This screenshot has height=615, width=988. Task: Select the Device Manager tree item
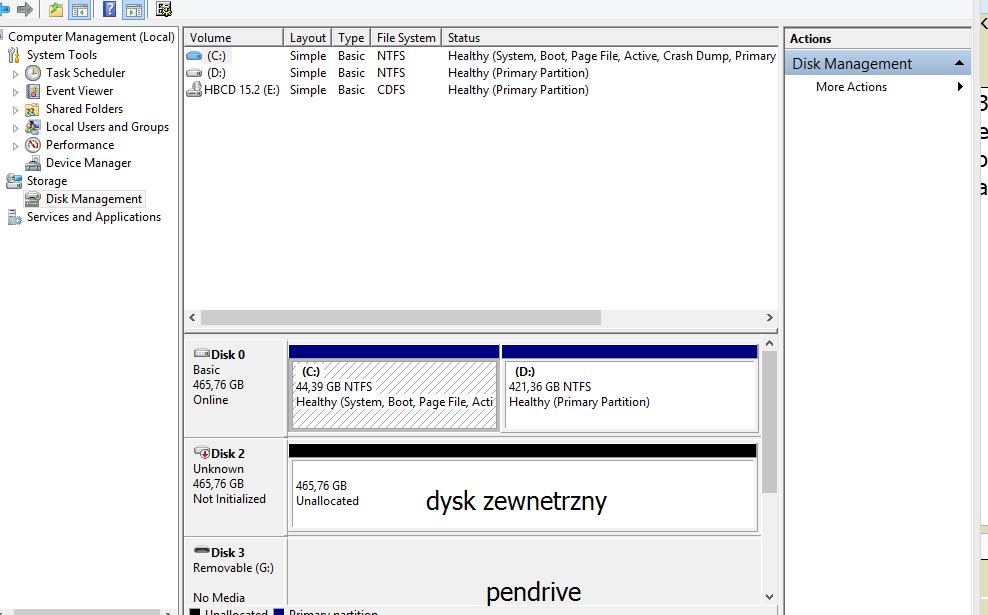[88, 163]
